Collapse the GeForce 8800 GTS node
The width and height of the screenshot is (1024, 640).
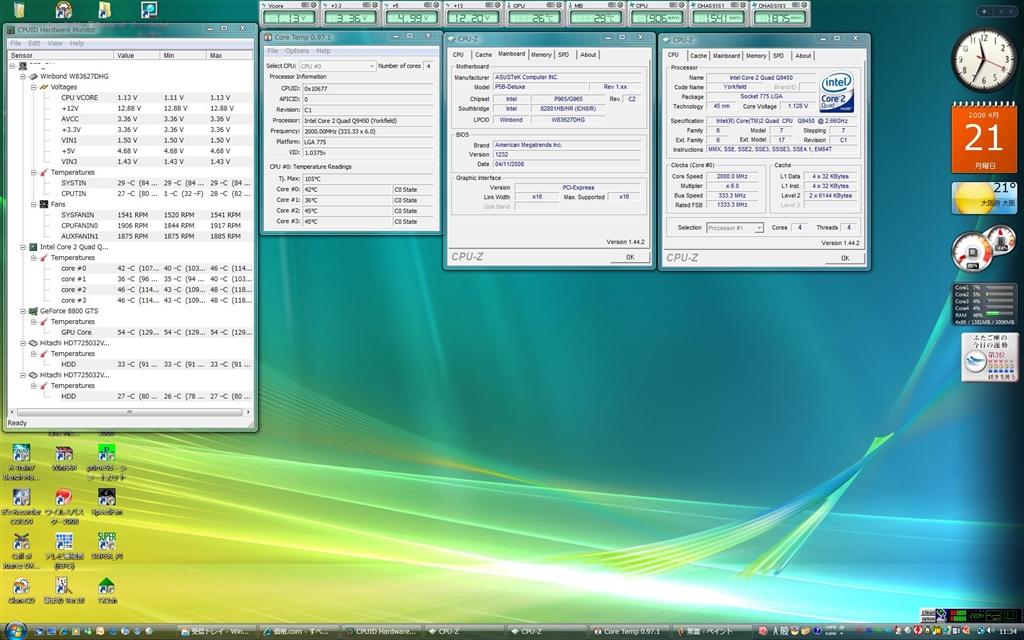coord(22,311)
